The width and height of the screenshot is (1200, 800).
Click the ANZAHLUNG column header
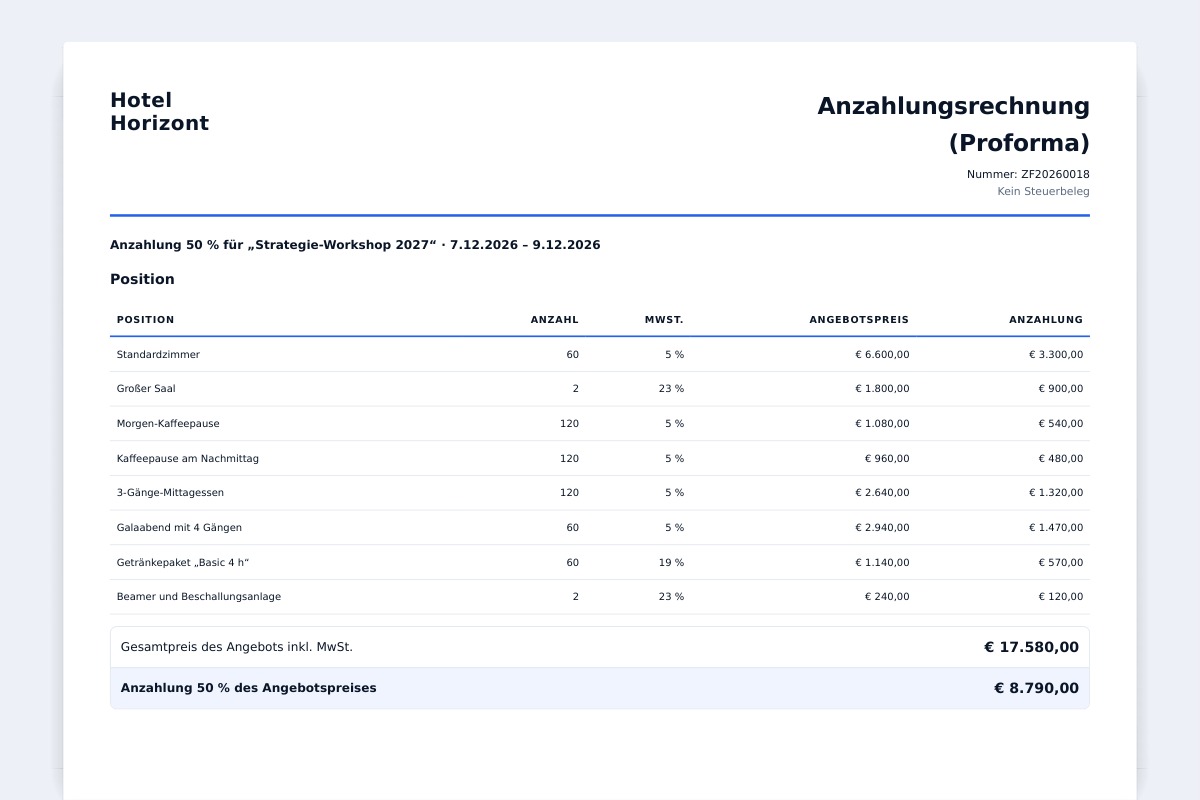coord(1046,320)
